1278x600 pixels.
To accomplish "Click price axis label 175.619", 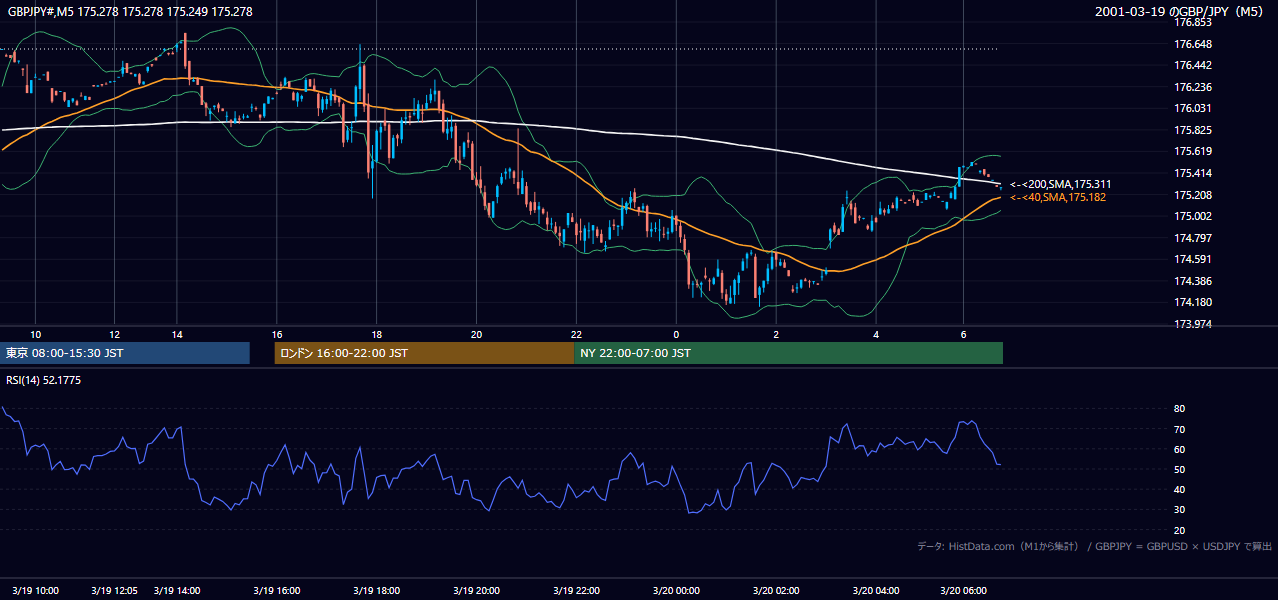I will pyautogui.click(x=1192, y=152).
